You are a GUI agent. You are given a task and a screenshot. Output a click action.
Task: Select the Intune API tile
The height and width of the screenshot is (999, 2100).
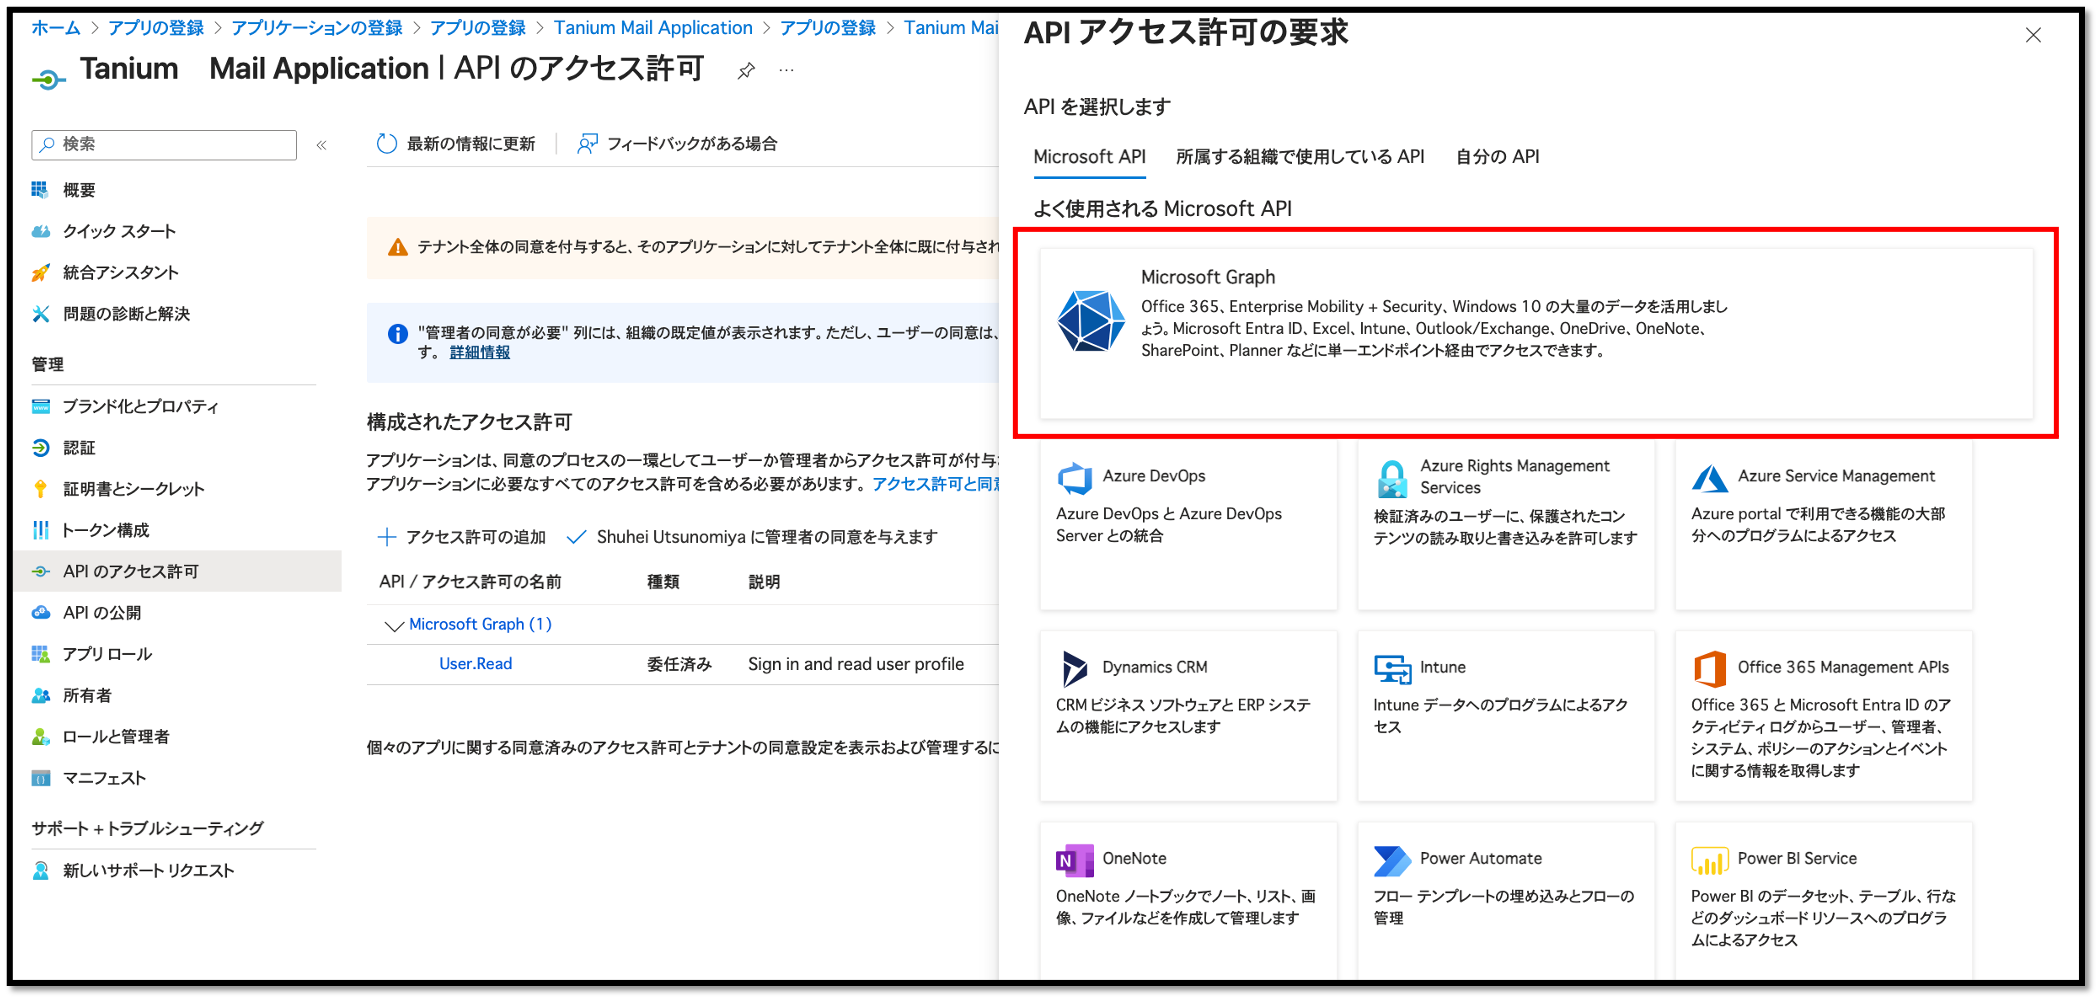tap(1505, 714)
